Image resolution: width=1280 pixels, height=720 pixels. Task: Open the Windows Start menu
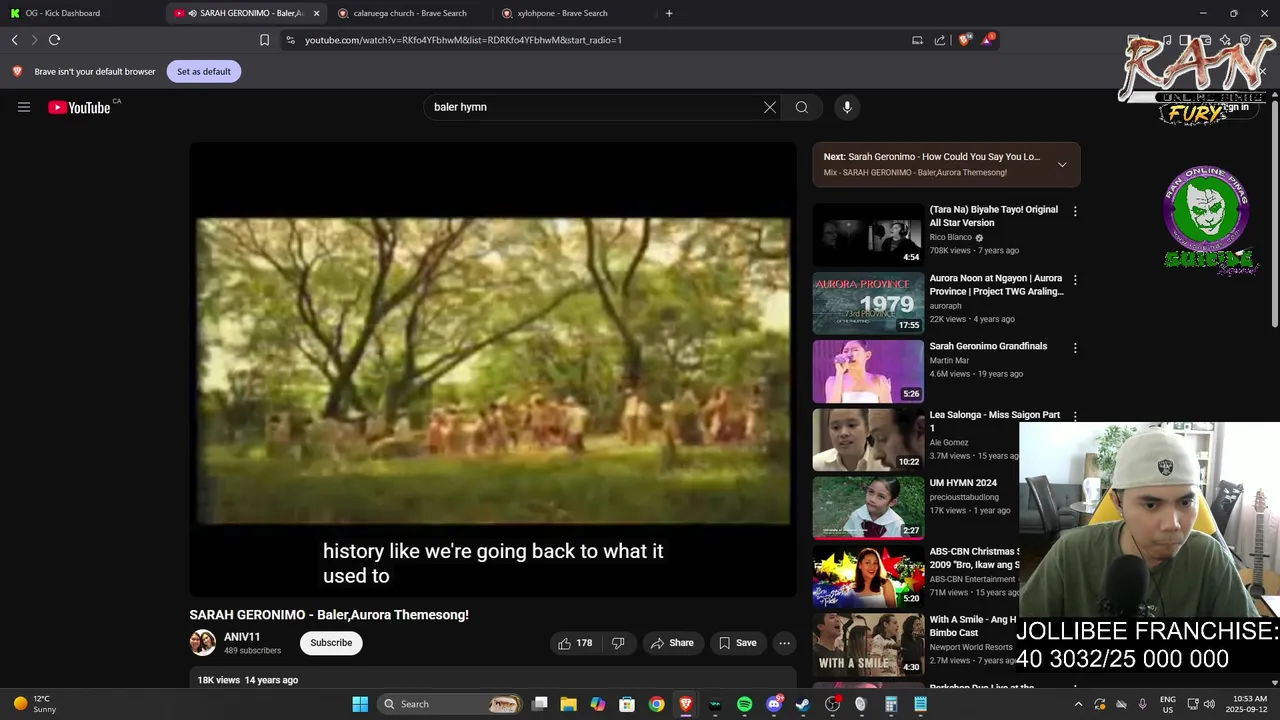click(360, 704)
